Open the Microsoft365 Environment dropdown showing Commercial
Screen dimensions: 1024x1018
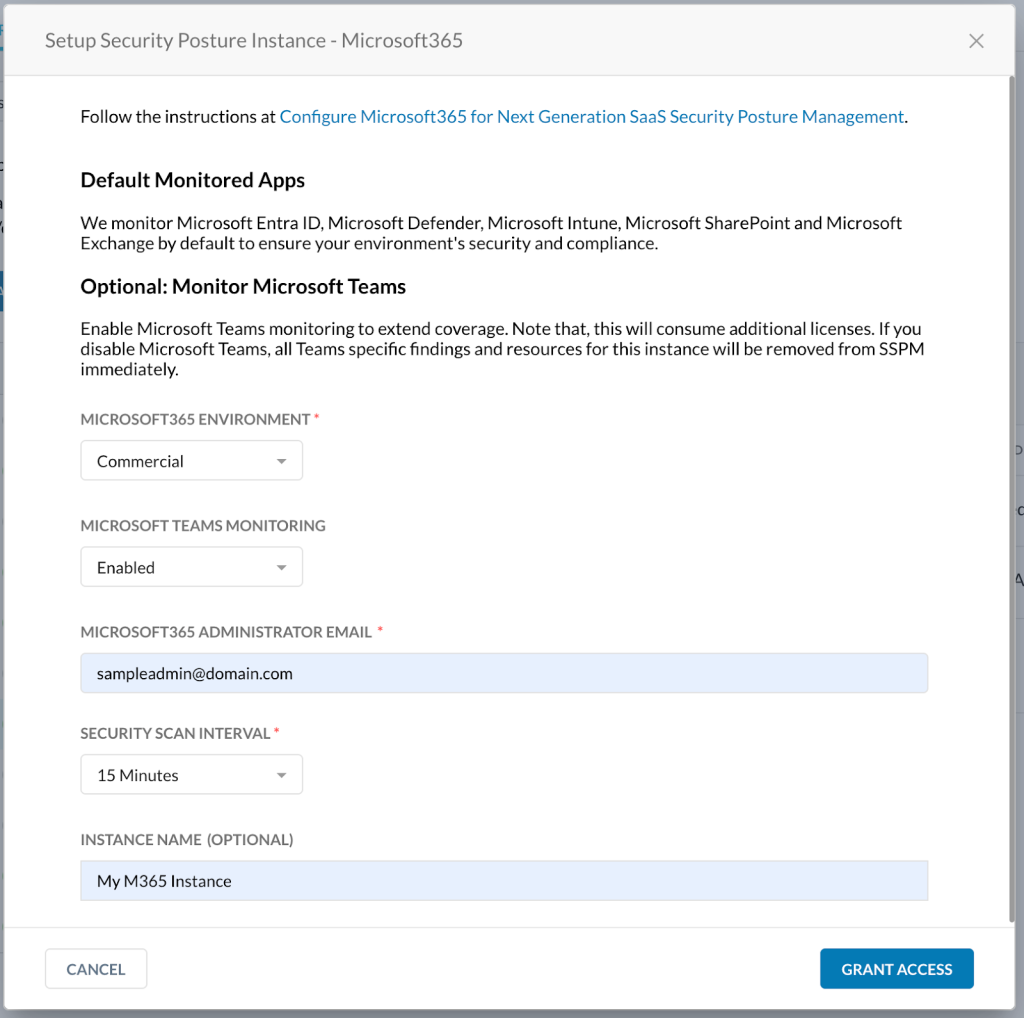(191, 460)
